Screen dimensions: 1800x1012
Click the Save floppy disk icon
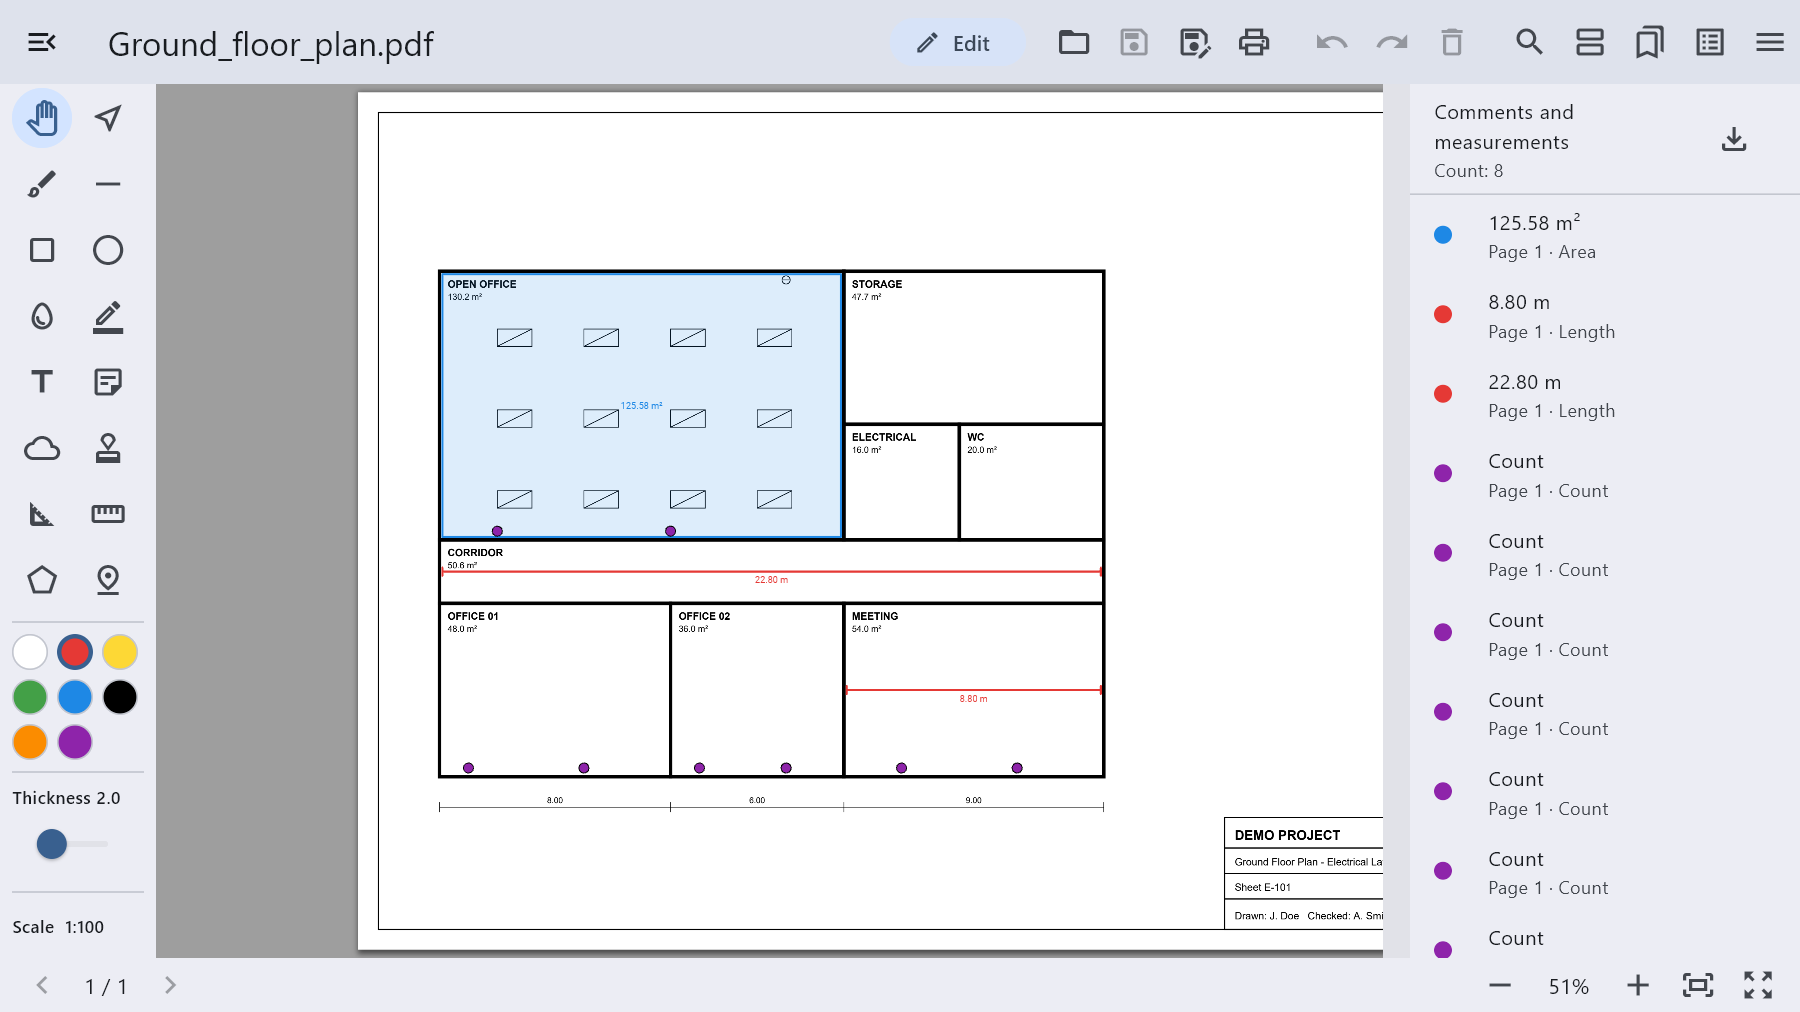(1134, 42)
